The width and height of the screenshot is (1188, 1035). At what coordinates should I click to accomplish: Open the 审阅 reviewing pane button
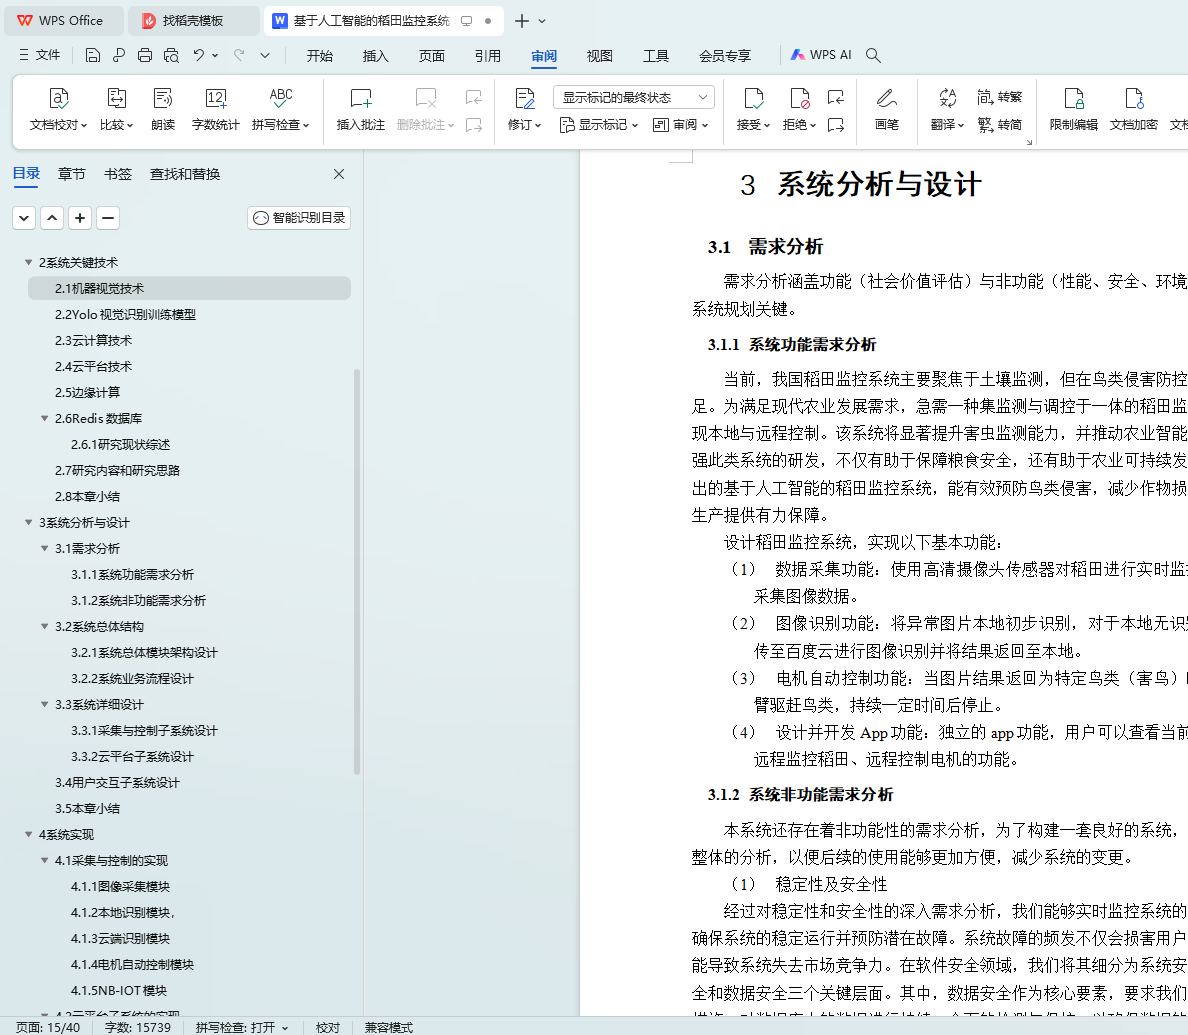click(680, 124)
